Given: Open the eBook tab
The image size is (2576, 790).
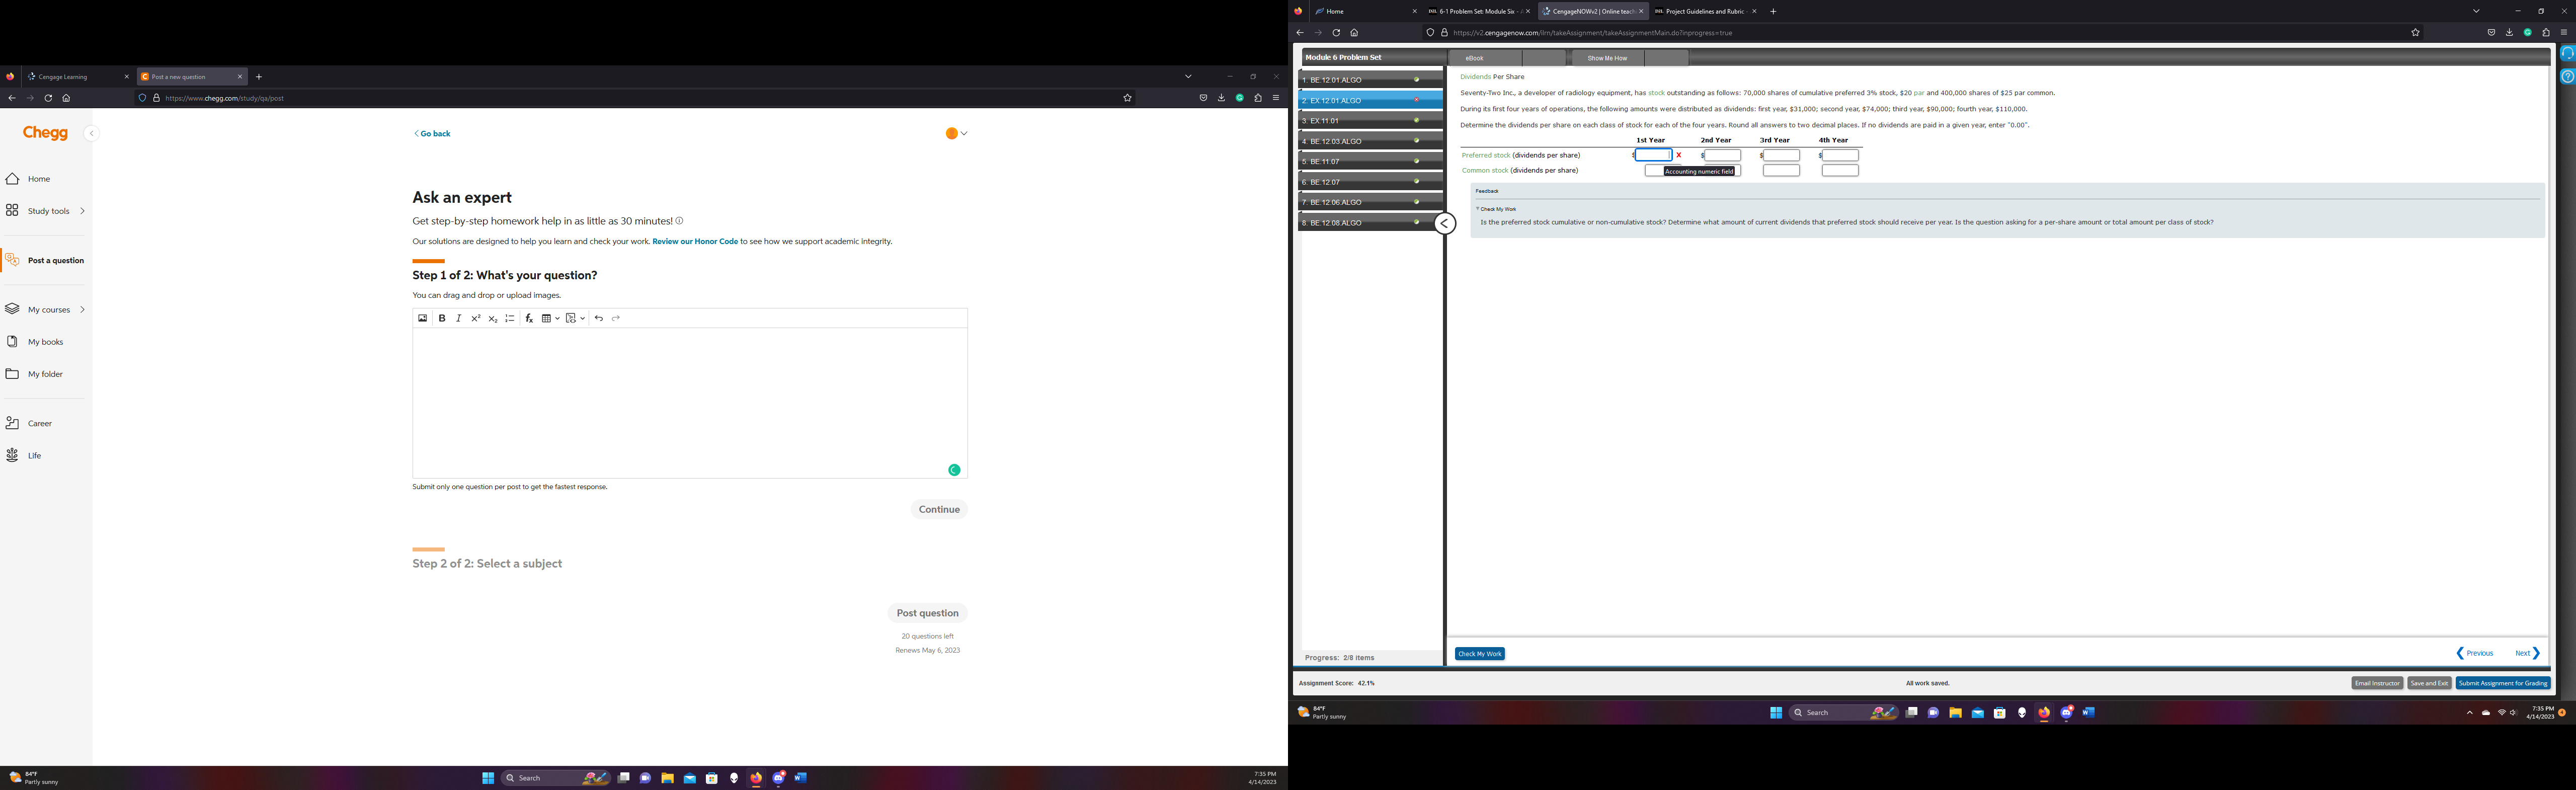Looking at the screenshot, I should (1475, 58).
